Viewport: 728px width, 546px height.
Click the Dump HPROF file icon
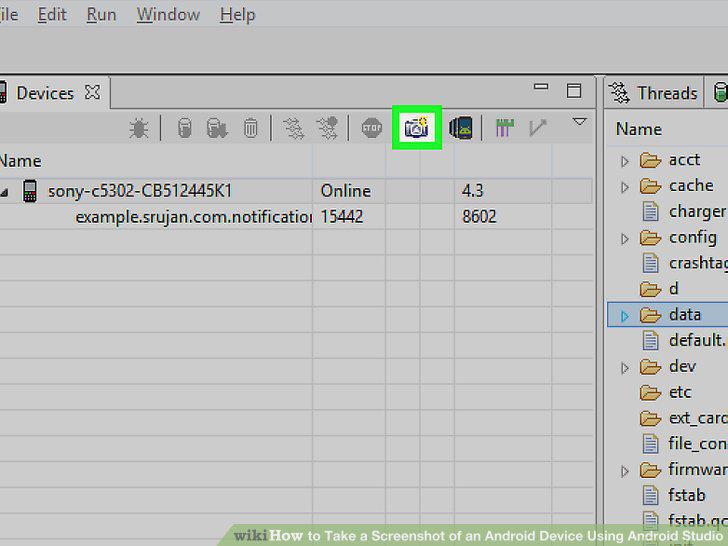(x=217, y=129)
